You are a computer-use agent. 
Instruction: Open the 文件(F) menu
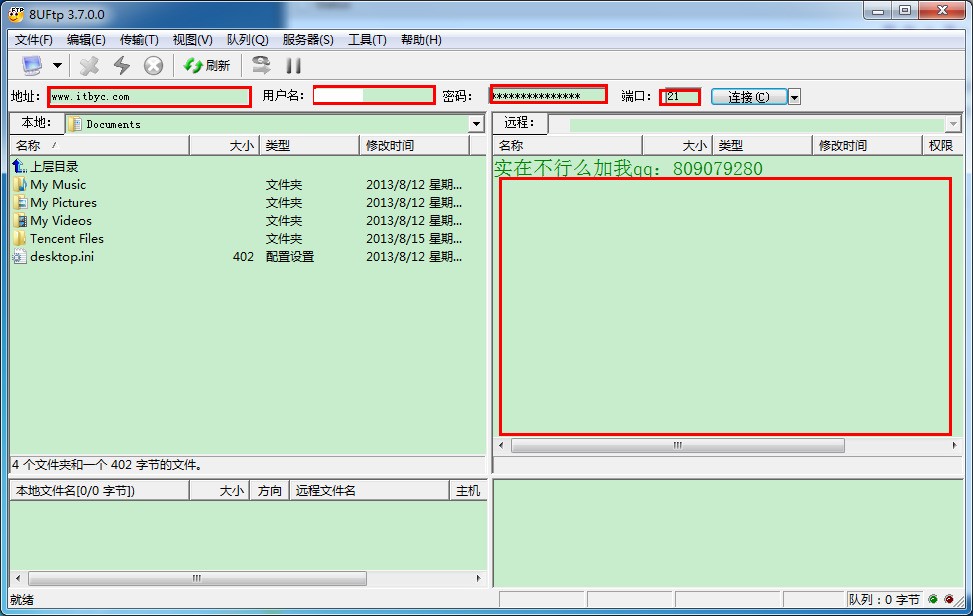tap(34, 40)
